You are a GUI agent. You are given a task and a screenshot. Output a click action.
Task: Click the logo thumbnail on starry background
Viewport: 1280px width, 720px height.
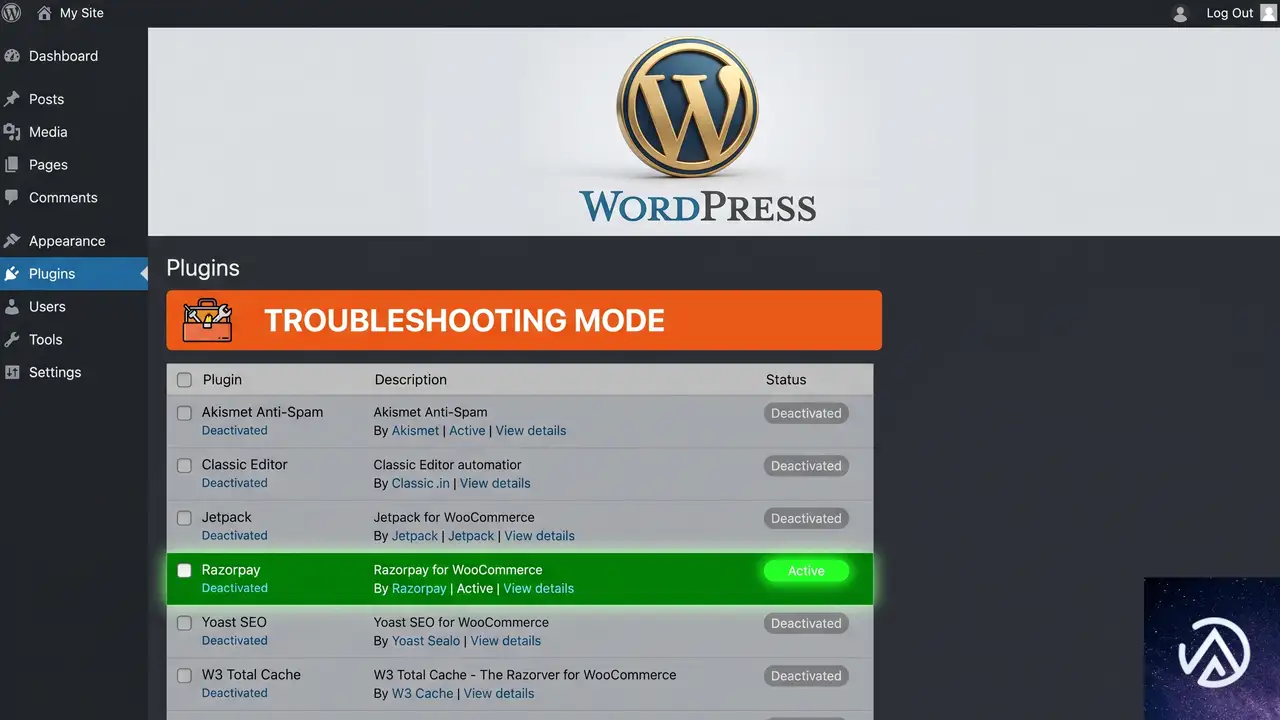pos(1212,648)
